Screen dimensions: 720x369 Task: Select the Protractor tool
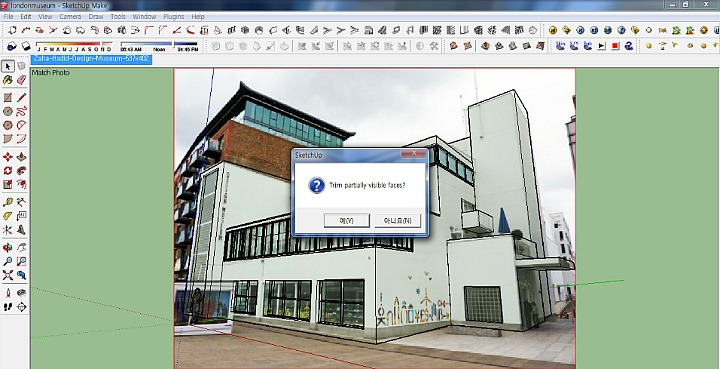(x=8, y=216)
